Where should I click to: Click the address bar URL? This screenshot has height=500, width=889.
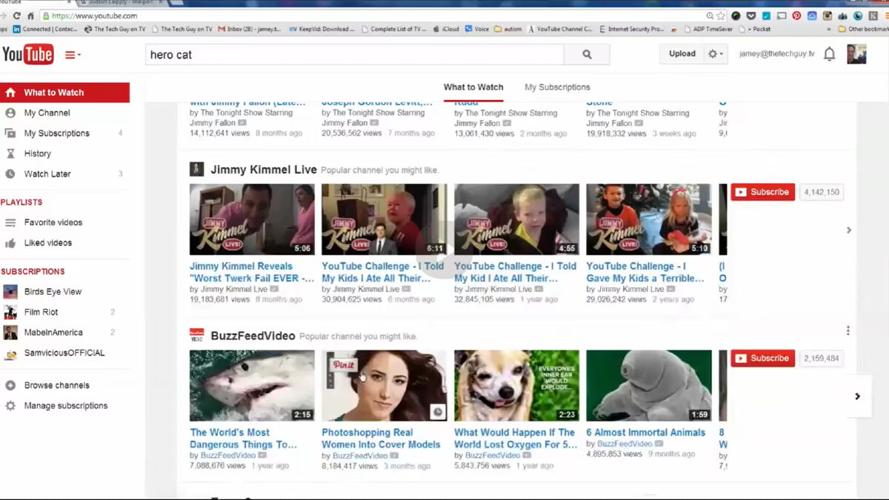pos(94,16)
